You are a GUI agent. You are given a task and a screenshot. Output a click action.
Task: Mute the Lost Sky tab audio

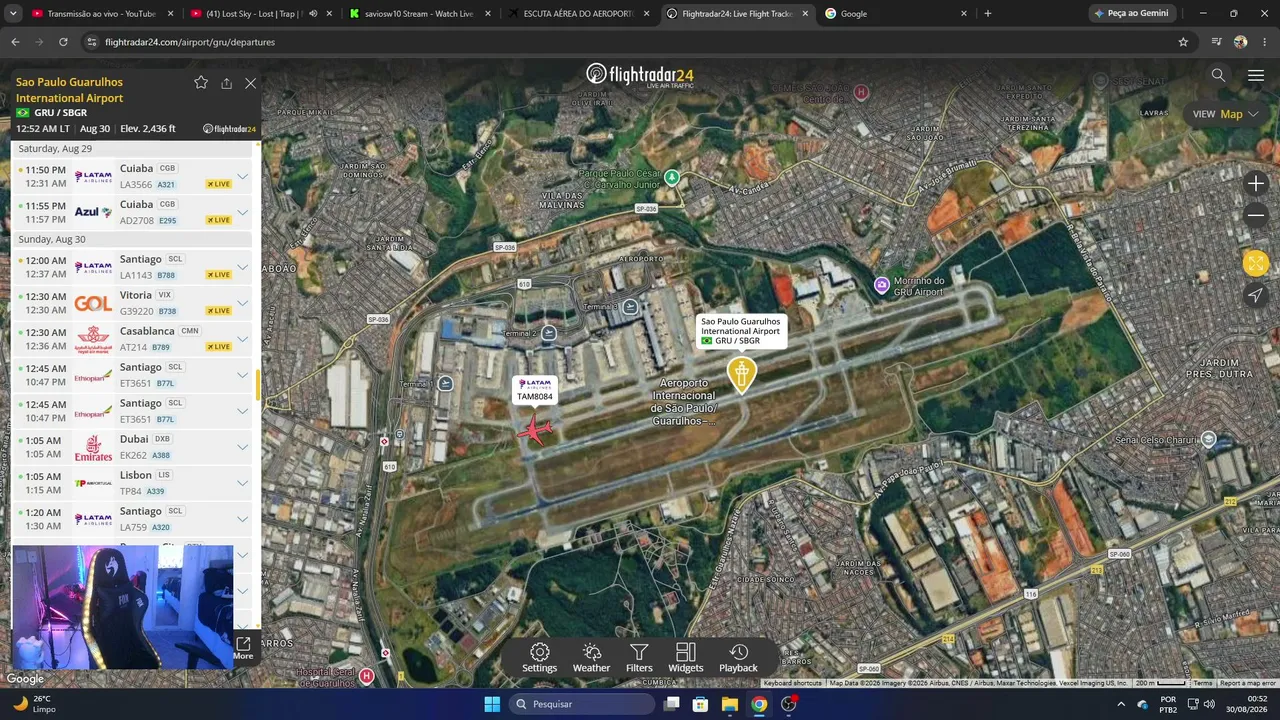click(313, 14)
